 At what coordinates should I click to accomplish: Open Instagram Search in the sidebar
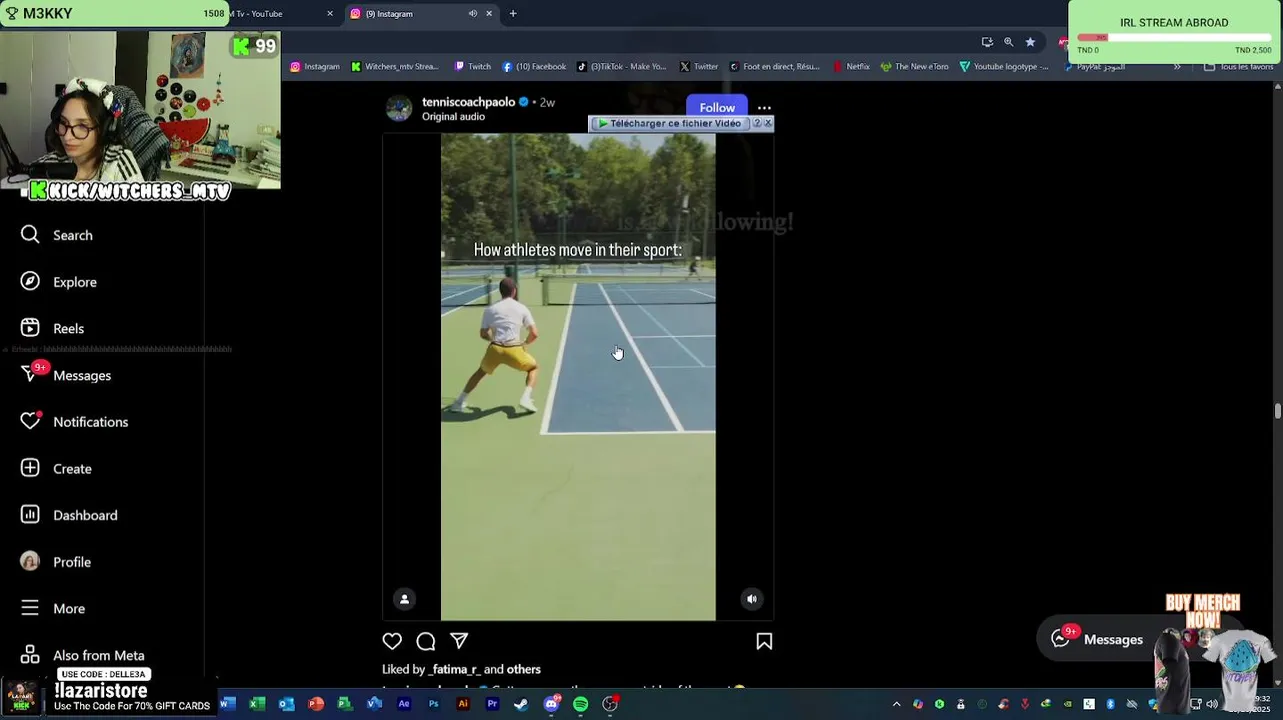click(56, 235)
